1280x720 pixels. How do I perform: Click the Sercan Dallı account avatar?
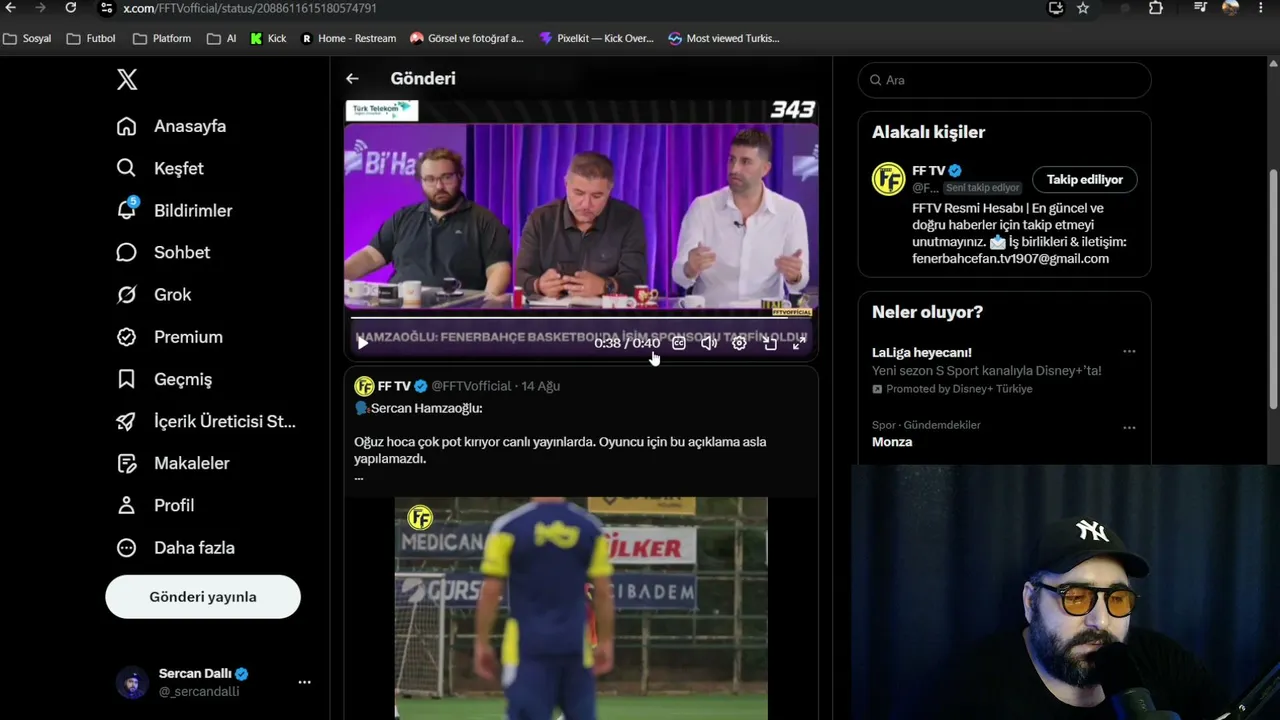pyautogui.click(x=132, y=682)
